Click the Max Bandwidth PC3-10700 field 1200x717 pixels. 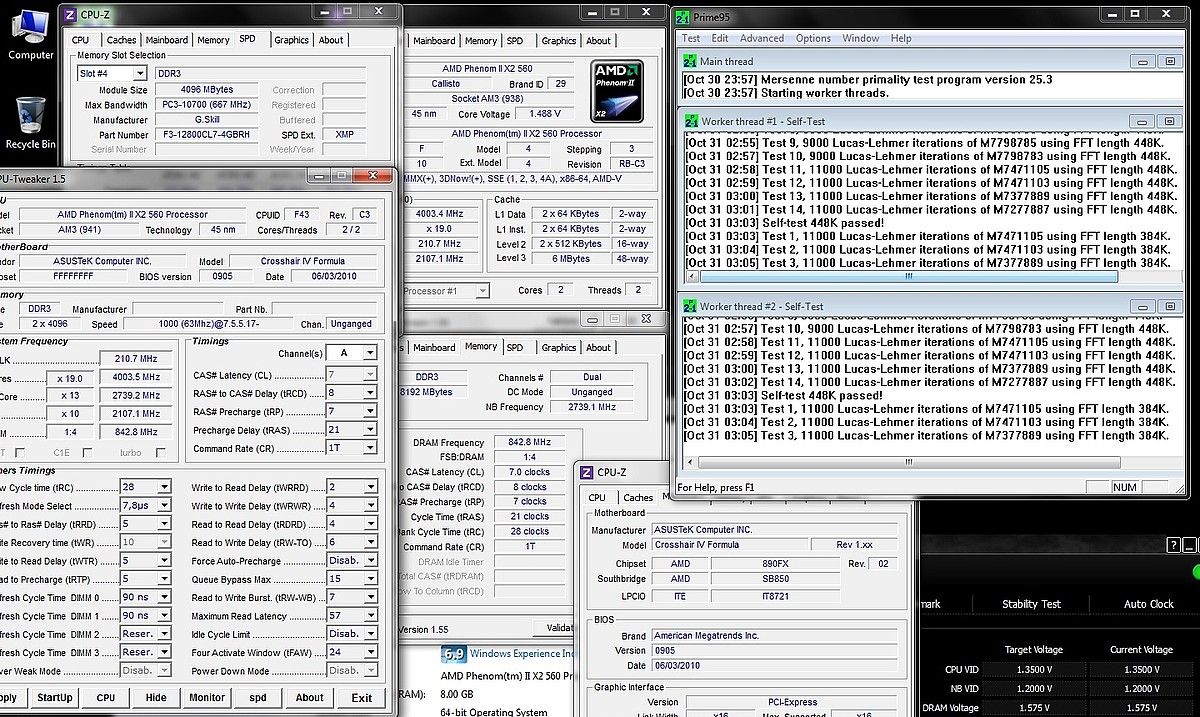pyautogui.click(x=208, y=105)
